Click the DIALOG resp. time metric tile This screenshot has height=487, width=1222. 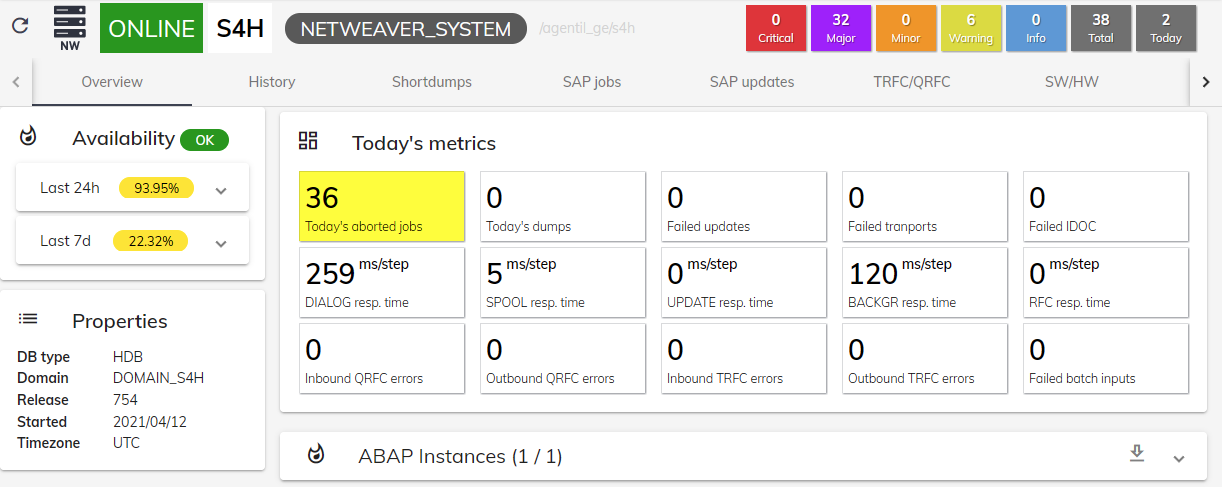point(382,283)
